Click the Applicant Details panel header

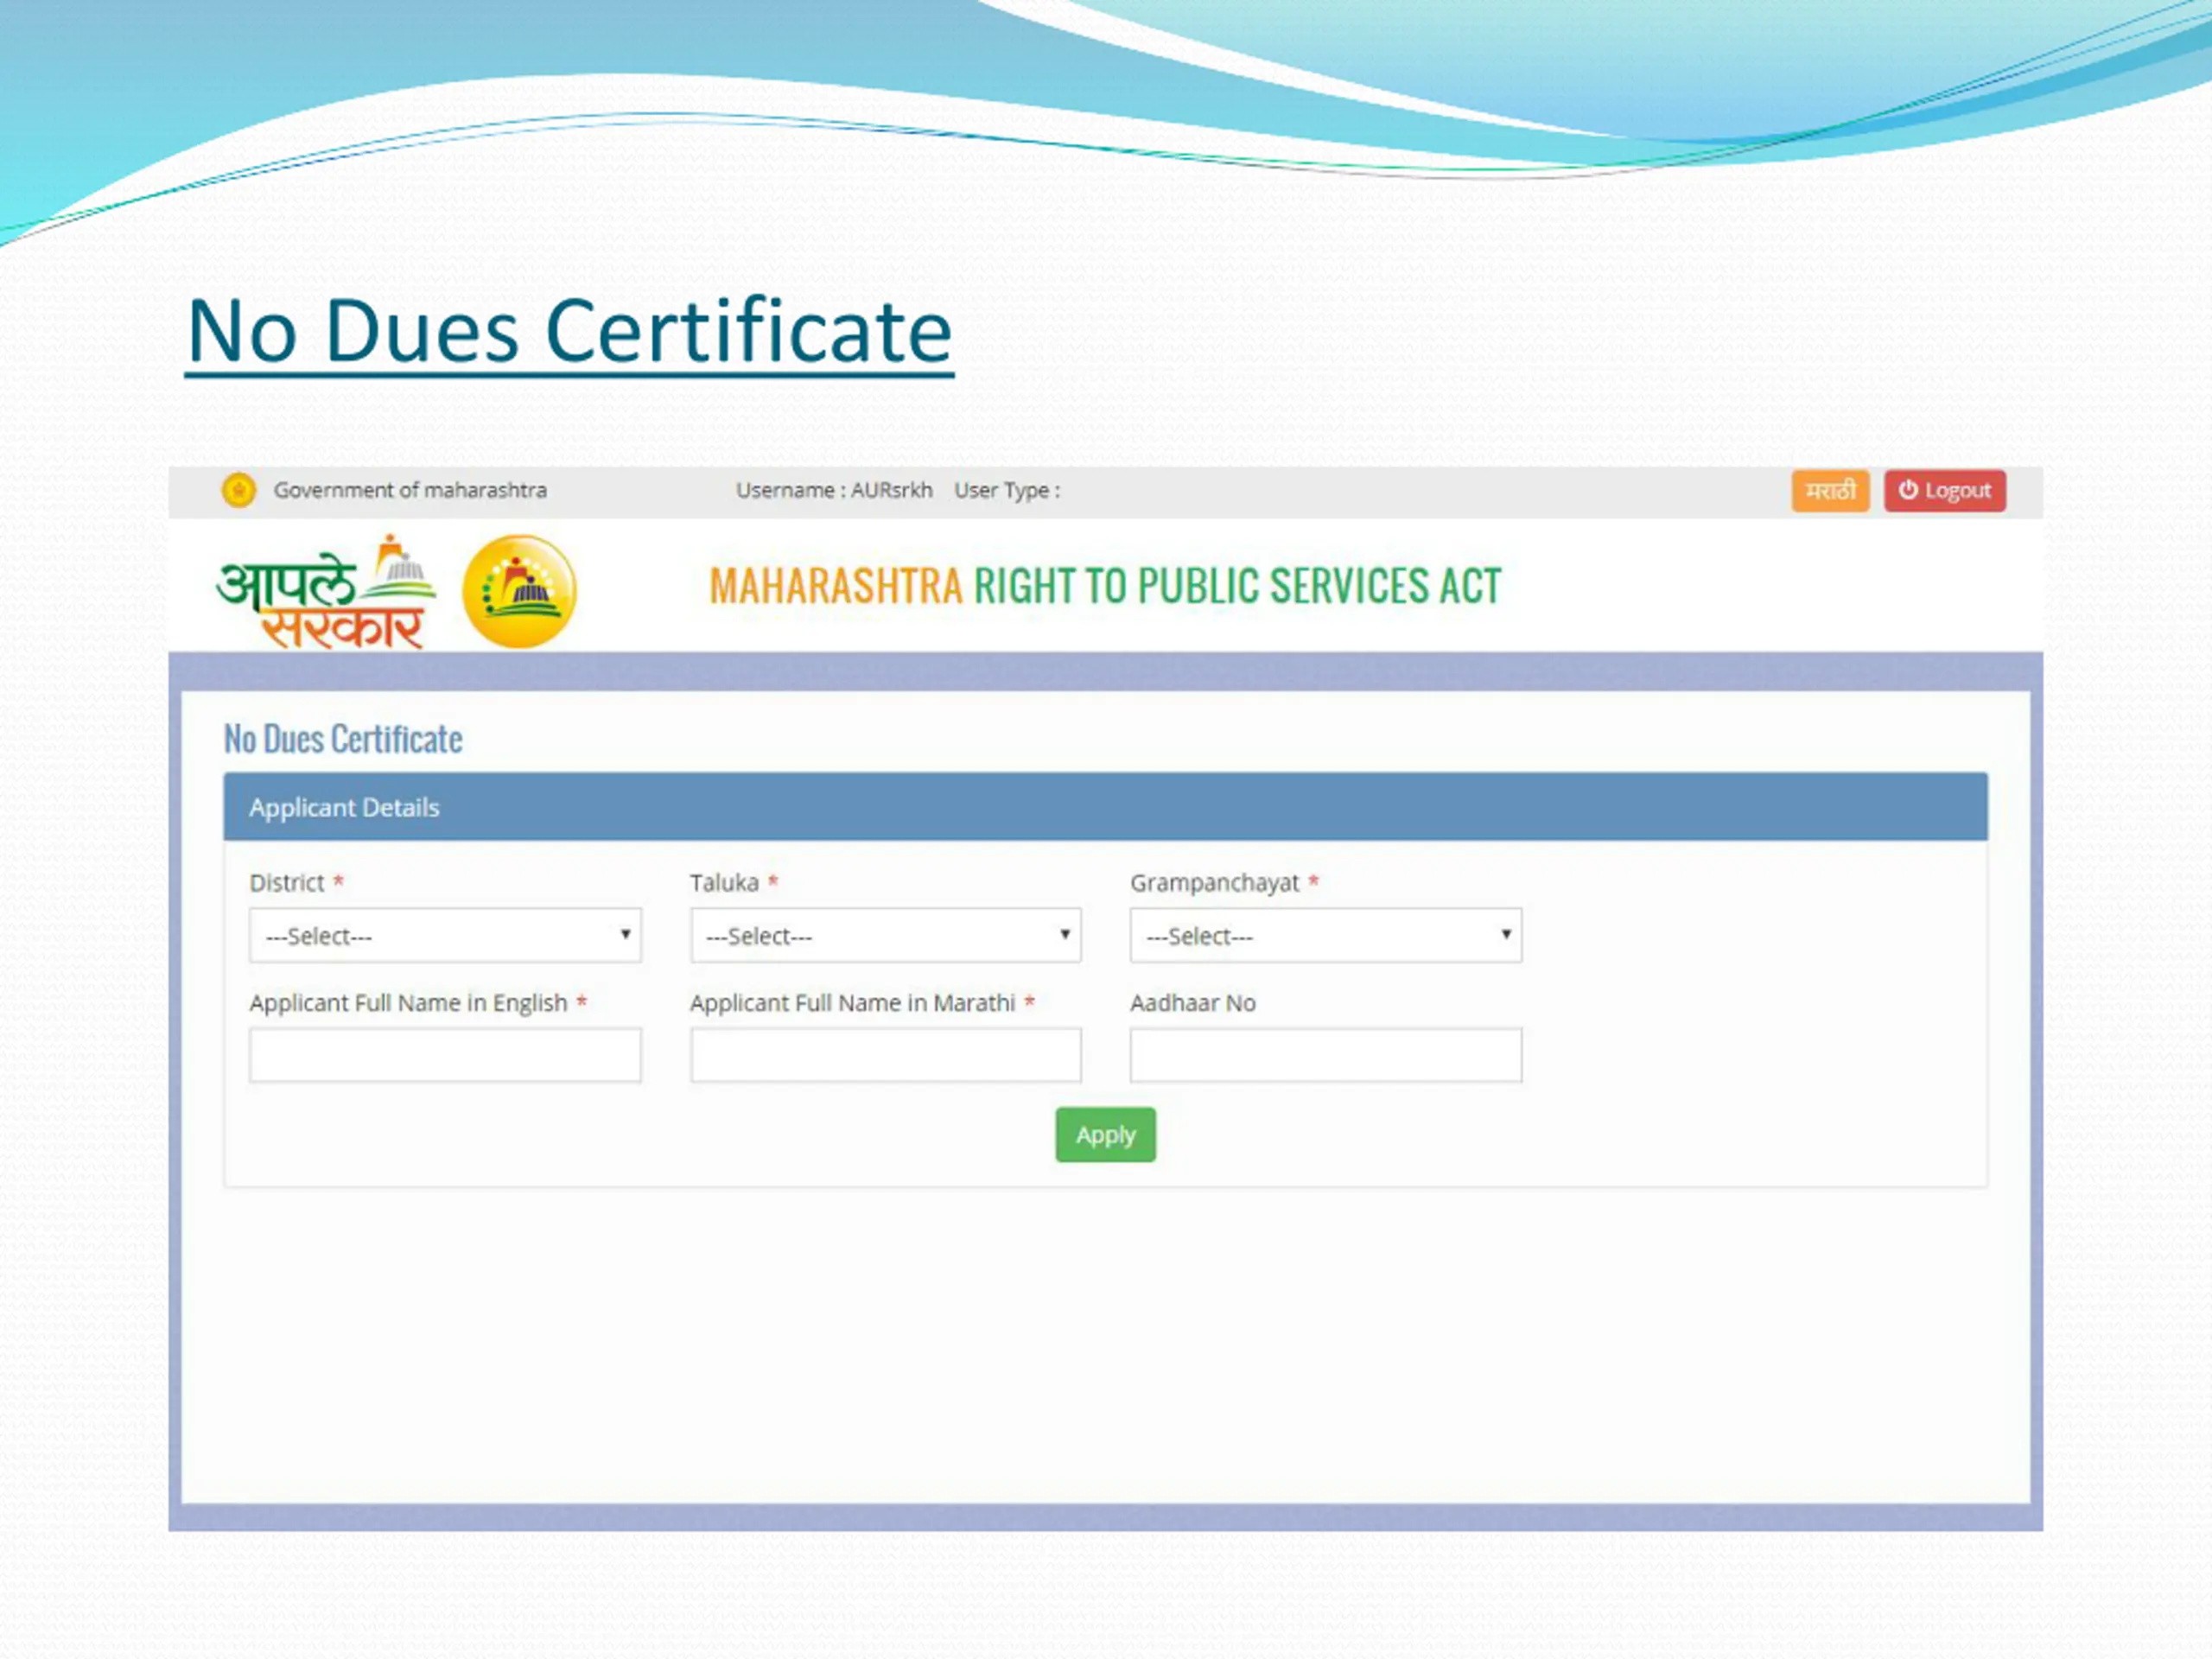pyautogui.click(x=1105, y=807)
